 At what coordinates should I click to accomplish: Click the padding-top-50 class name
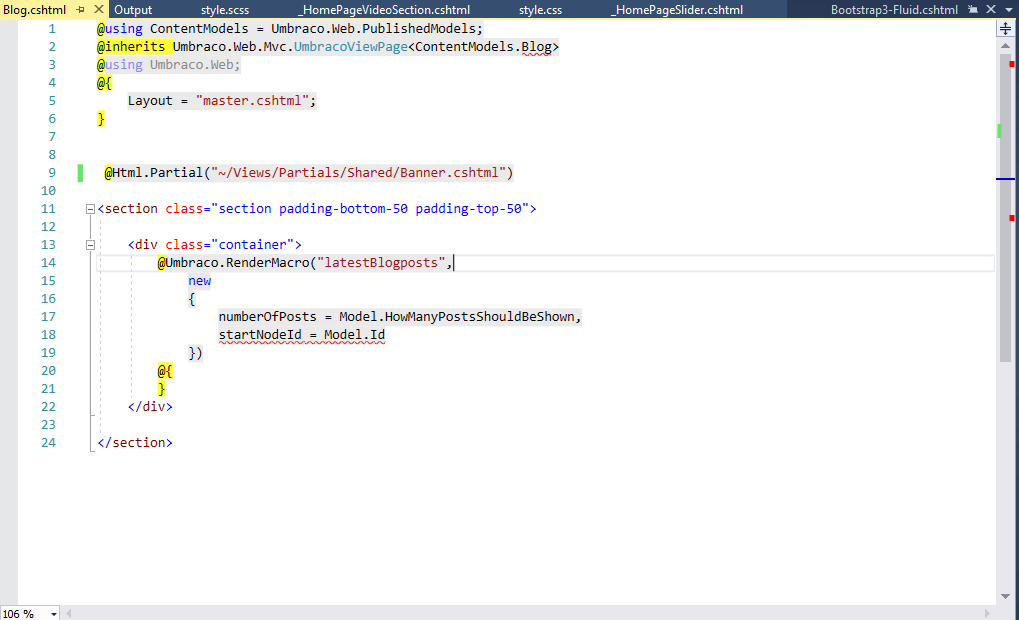click(x=469, y=209)
